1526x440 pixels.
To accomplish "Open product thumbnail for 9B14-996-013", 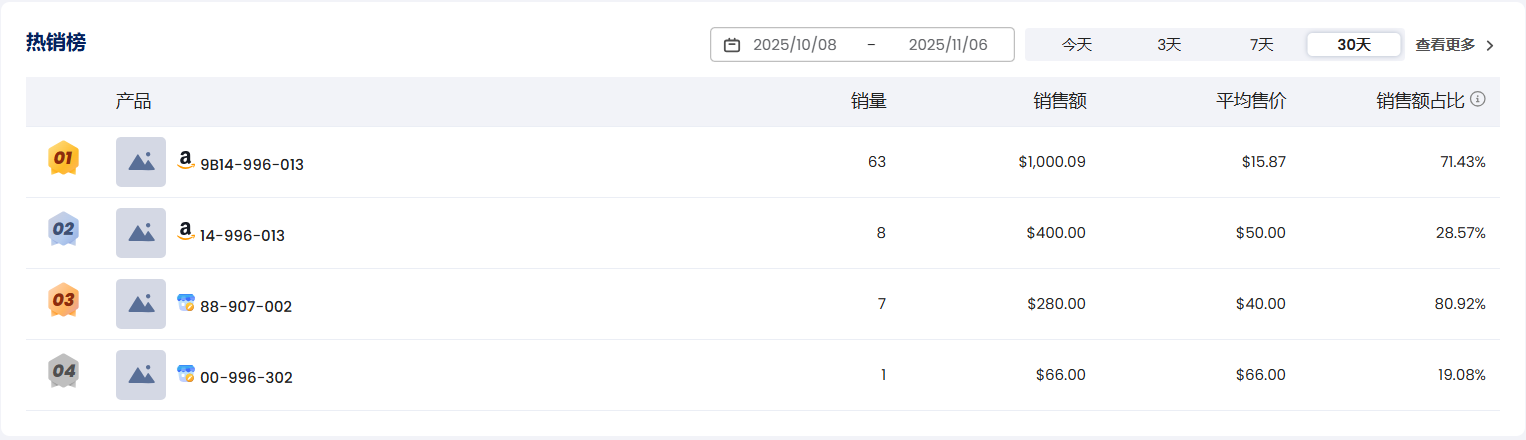I will click(141, 162).
